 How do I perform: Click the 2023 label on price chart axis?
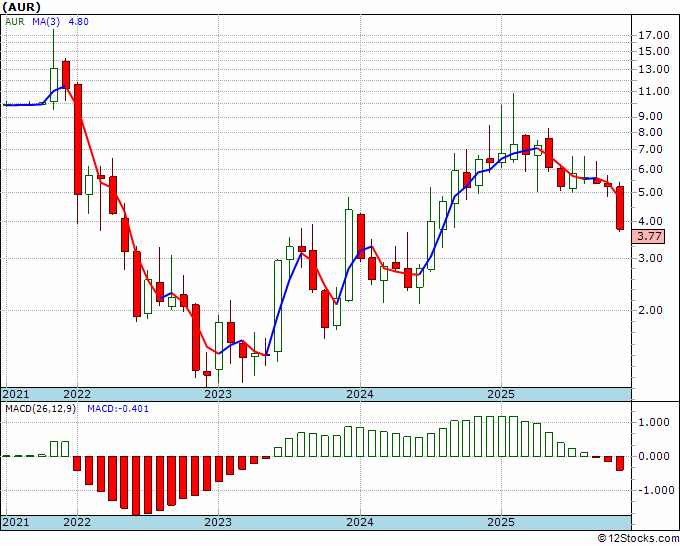218,394
